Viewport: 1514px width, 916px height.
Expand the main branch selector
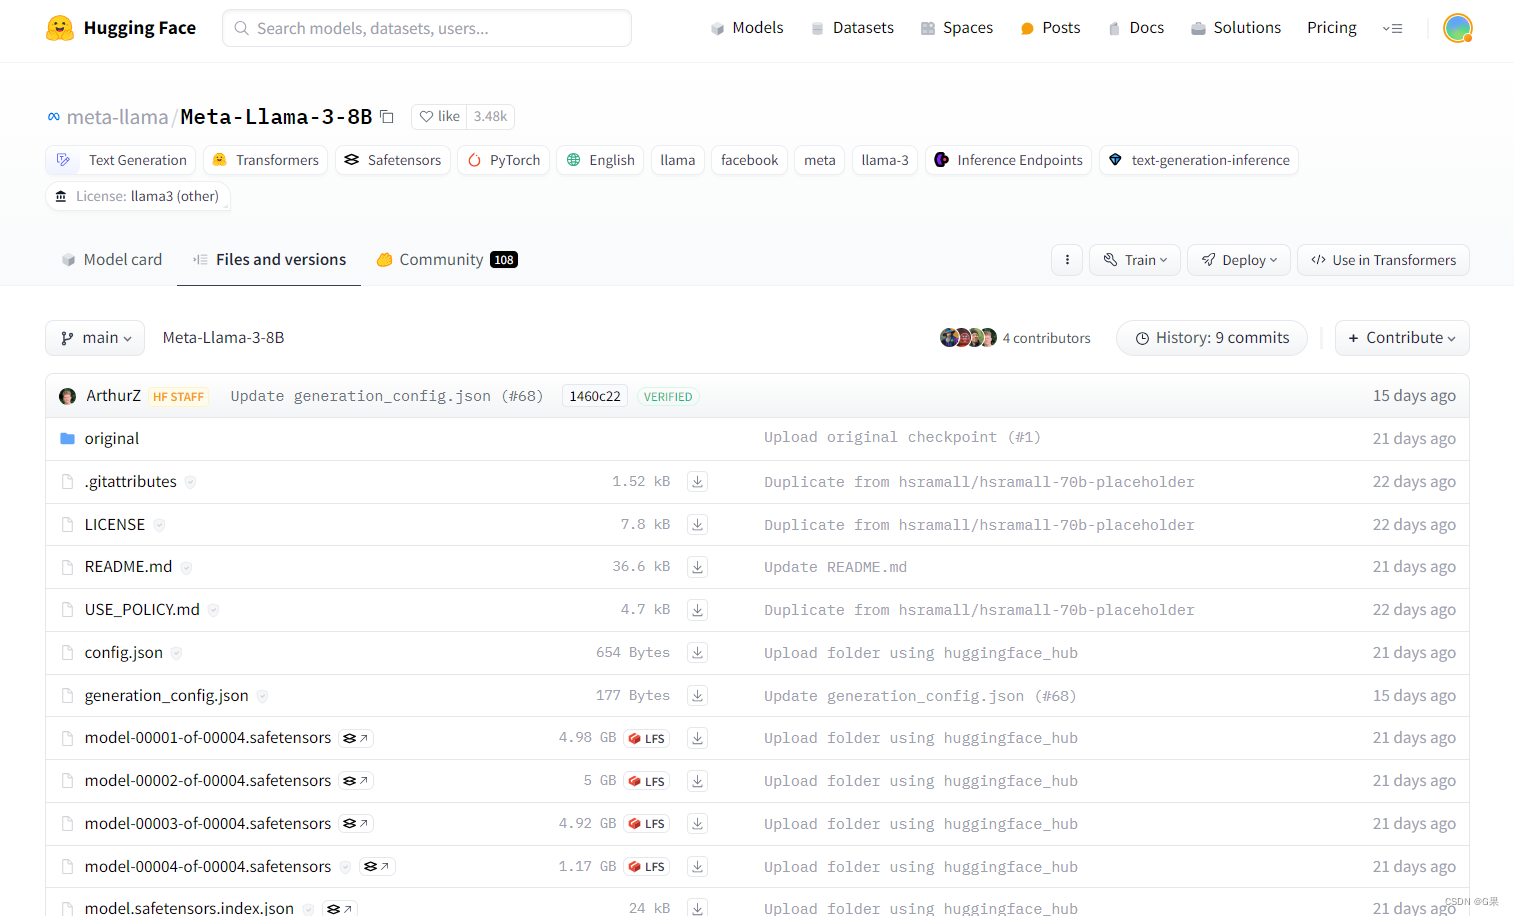coord(95,338)
